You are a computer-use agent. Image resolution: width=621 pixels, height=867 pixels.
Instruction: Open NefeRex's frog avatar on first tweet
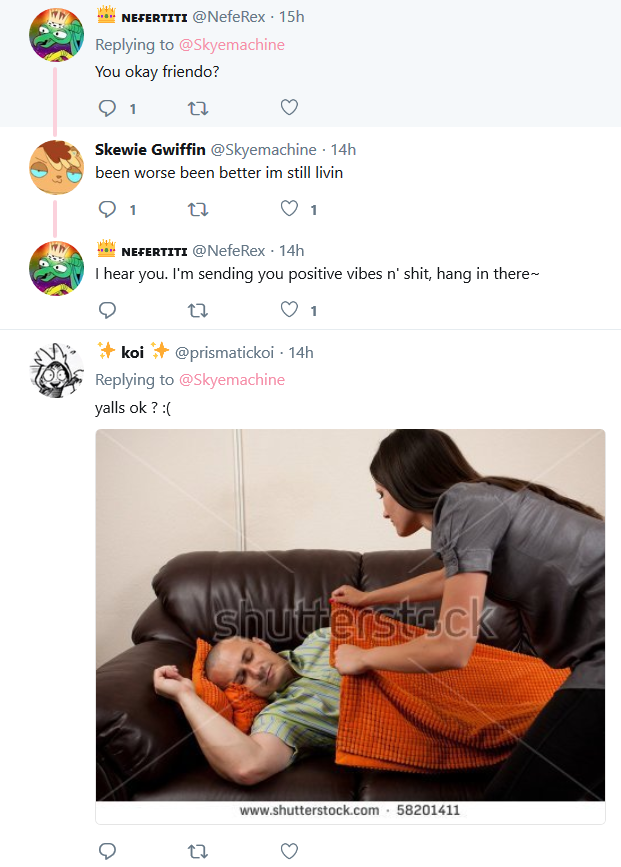[x=56, y=34]
